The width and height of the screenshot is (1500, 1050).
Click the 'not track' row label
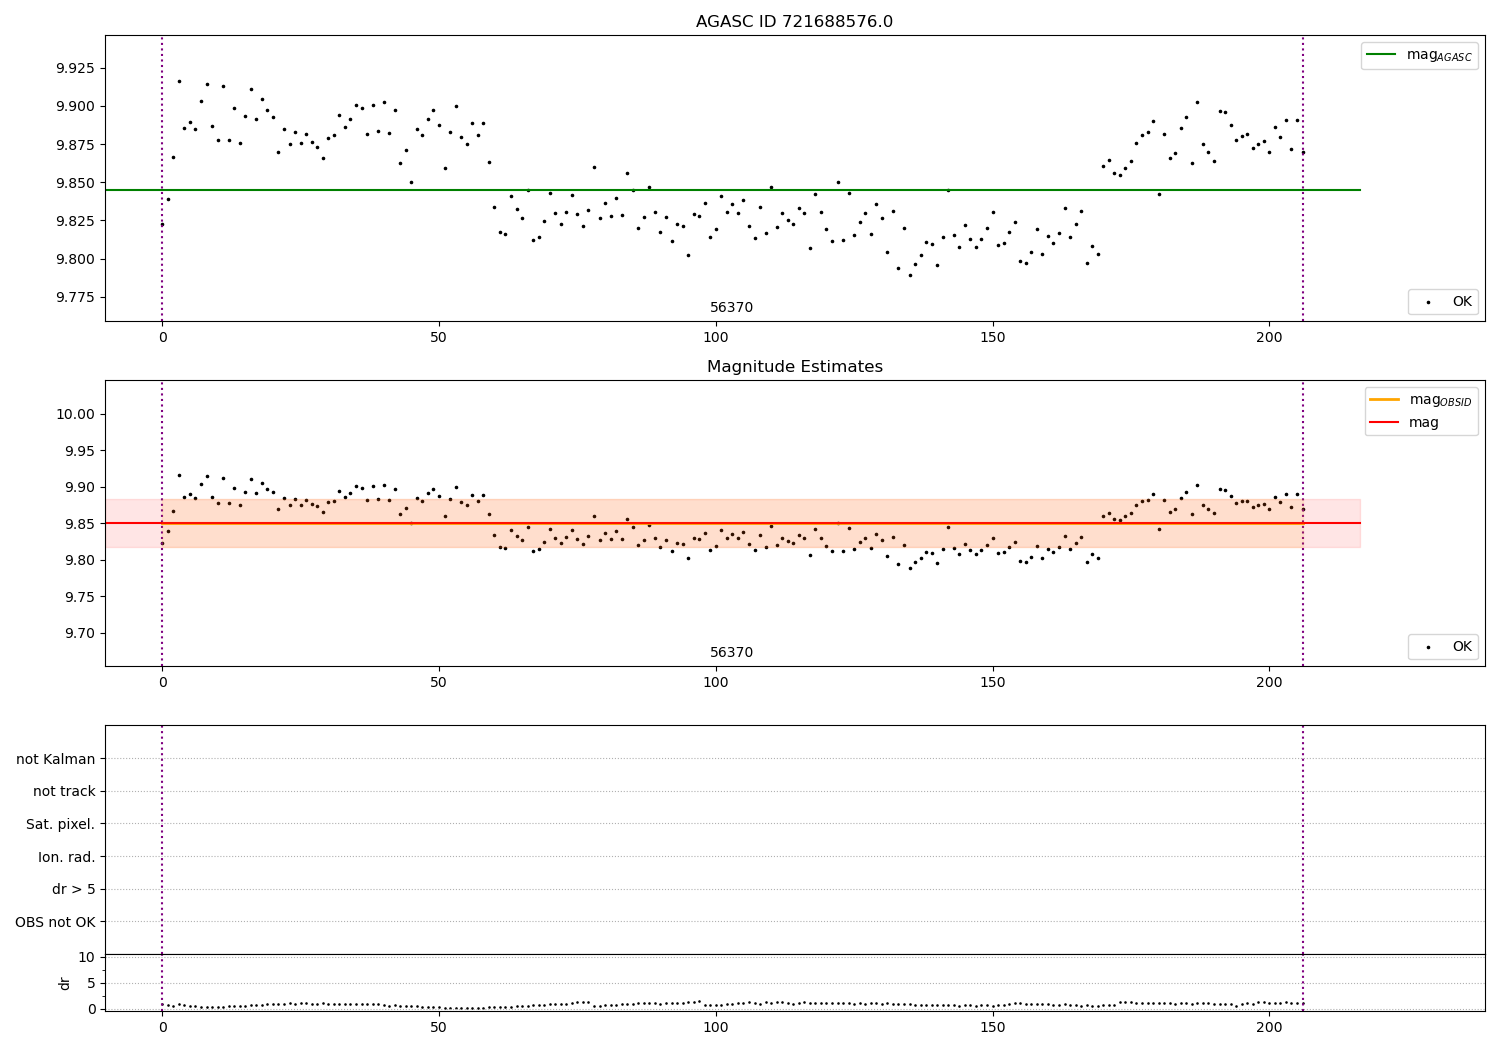(x=64, y=791)
